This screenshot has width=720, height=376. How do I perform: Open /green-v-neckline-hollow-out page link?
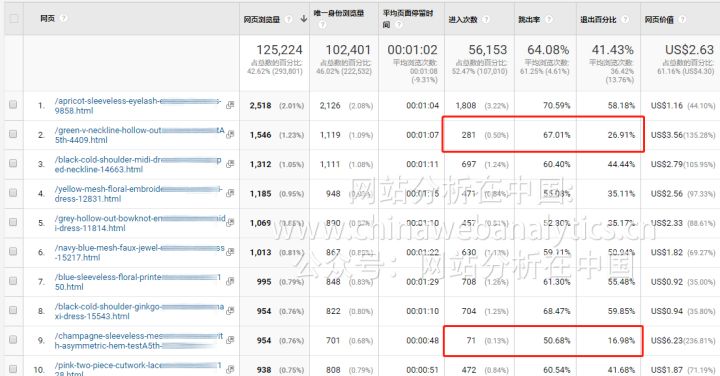[140, 135]
